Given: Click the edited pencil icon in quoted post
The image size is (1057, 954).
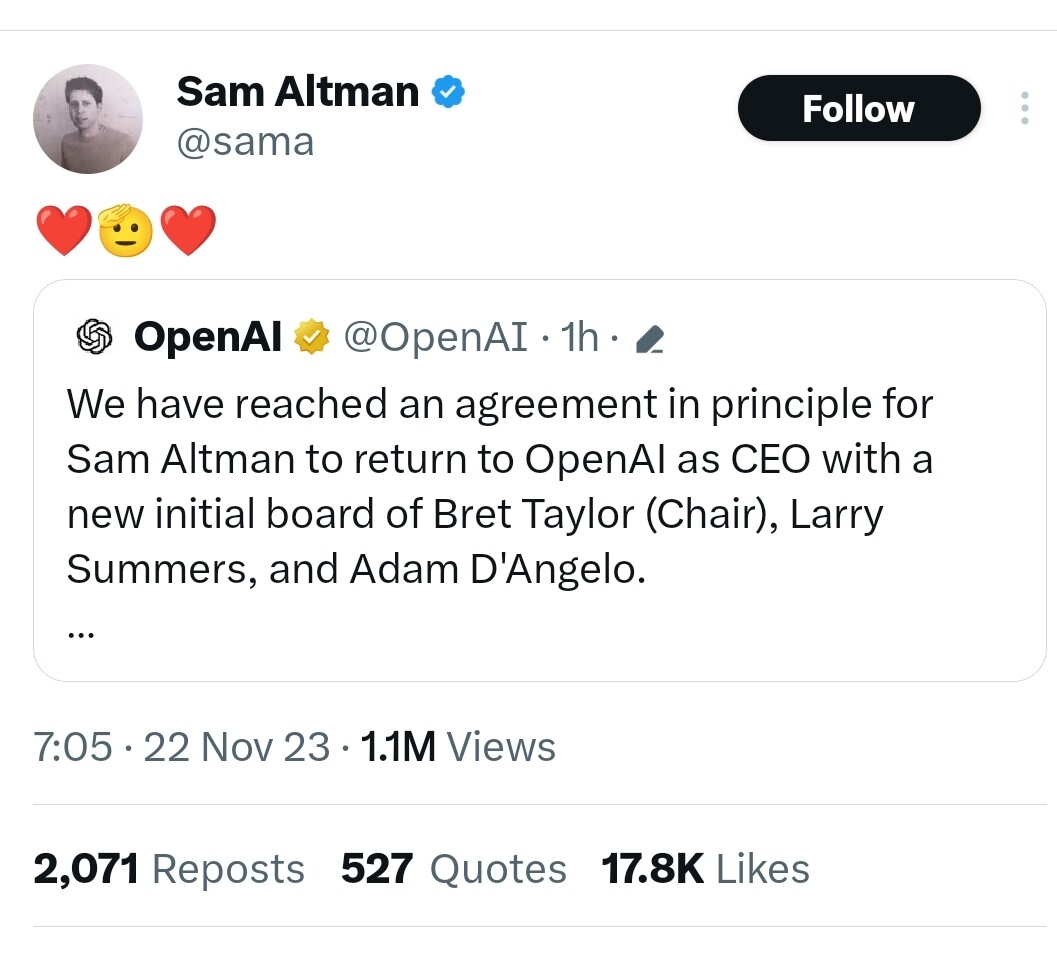Looking at the screenshot, I should pyautogui.click(x=650, y=338).
